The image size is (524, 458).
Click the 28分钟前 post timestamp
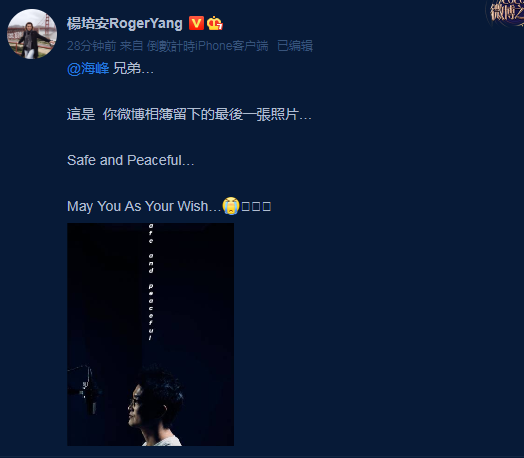(92, 46)
